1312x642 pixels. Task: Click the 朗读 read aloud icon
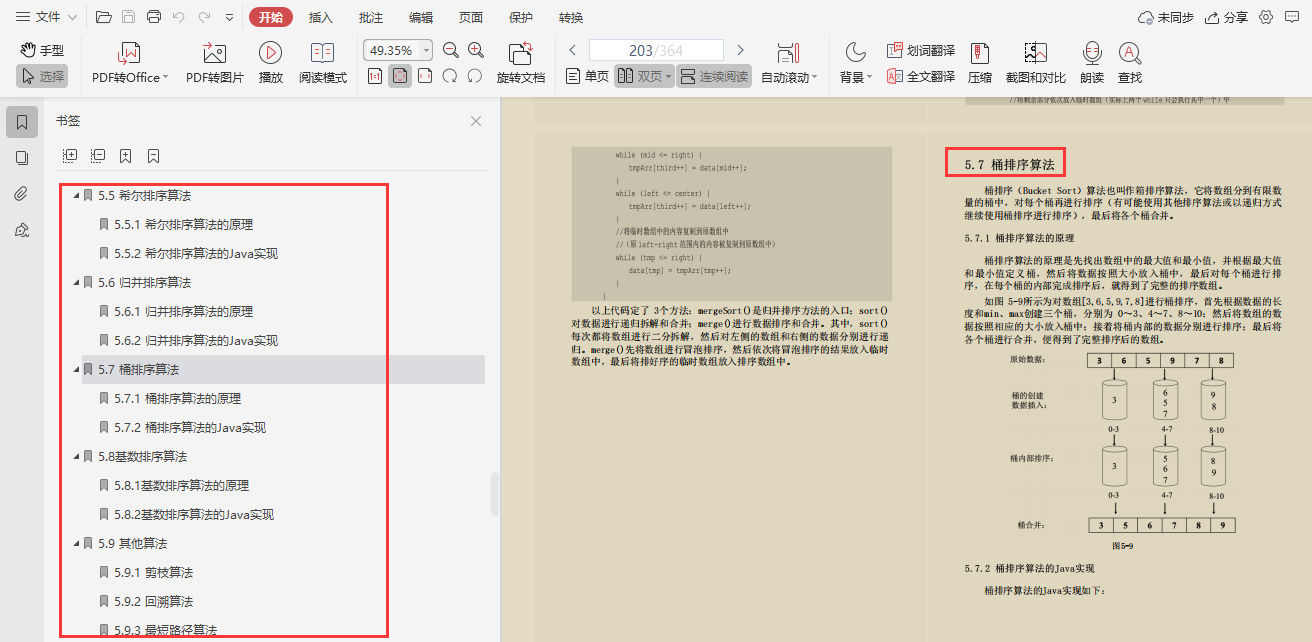pos(1092,65)
